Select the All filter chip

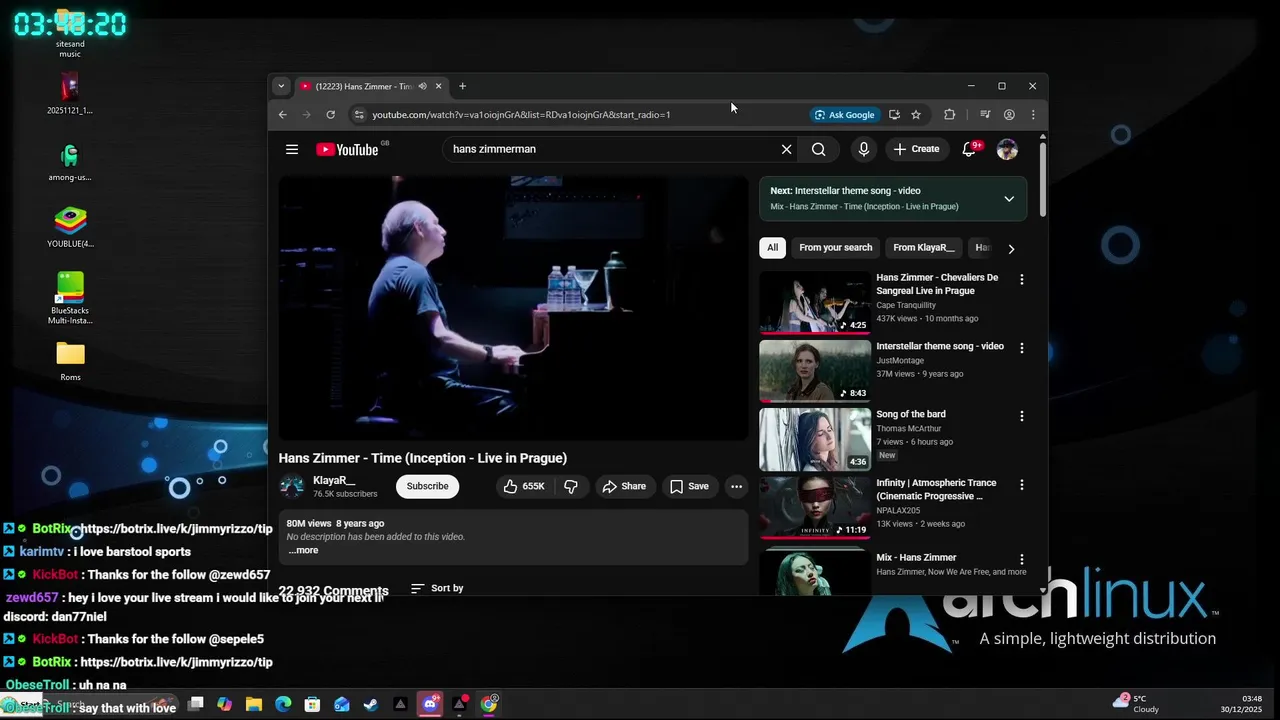tap(772, 247)
